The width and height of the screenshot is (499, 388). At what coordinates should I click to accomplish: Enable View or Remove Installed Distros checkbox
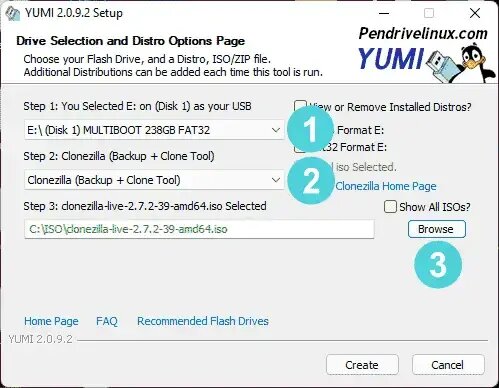pyautogui.click(x=300, y=107)
